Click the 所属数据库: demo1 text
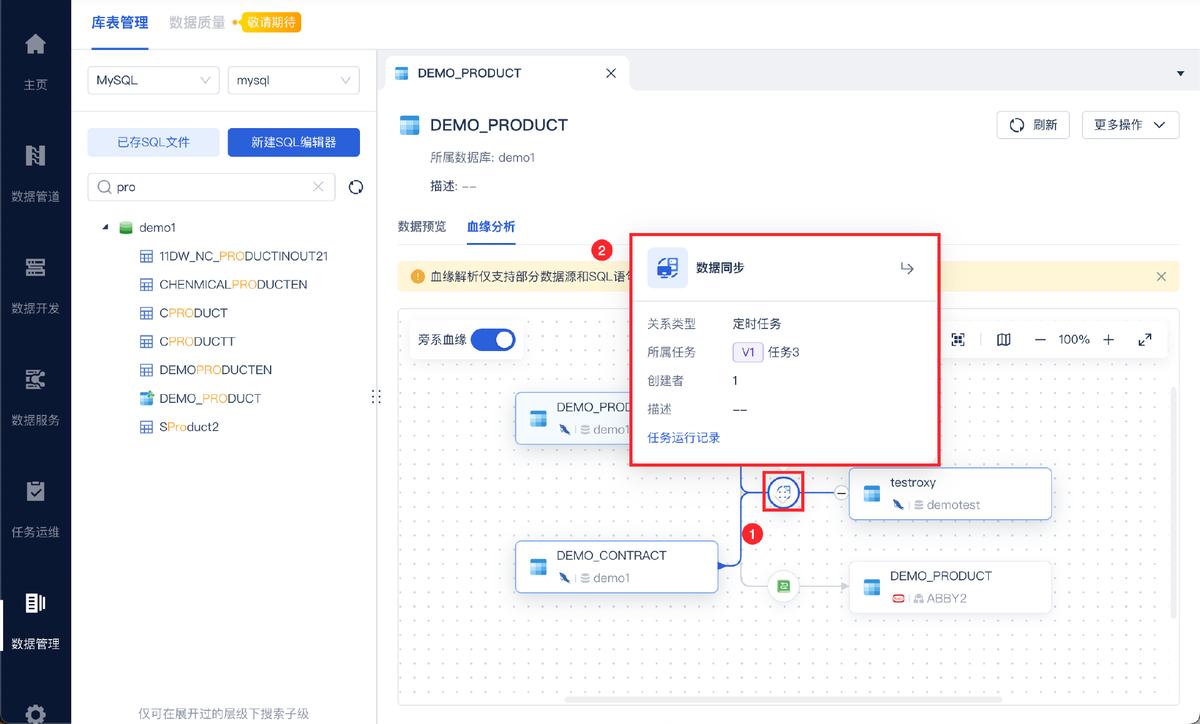1200x724 pixels. click(x=483, y=158)
